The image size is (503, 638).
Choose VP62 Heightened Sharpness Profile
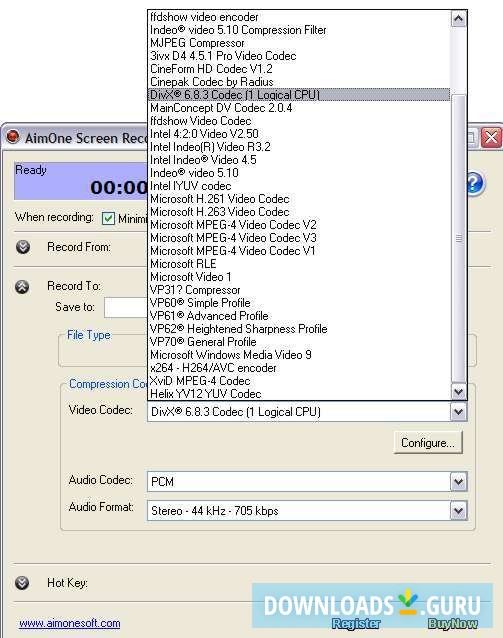point(299,329)
